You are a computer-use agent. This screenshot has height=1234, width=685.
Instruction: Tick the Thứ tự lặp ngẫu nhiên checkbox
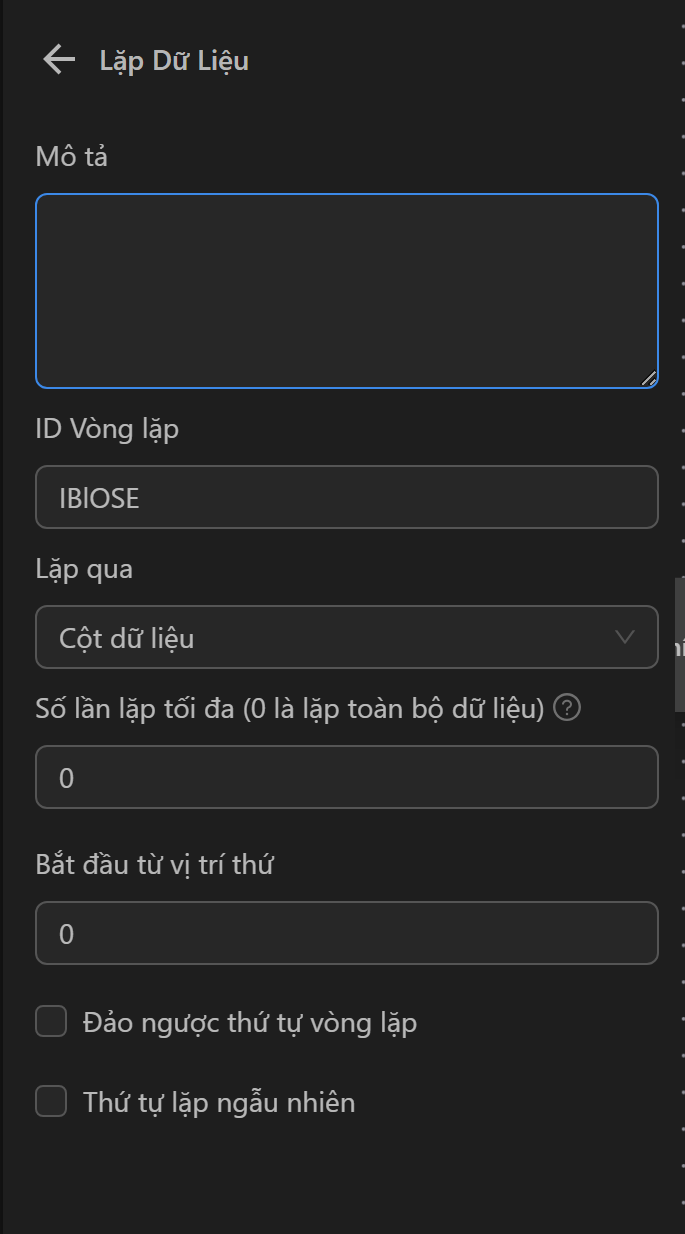click(x=51, y=1102)
